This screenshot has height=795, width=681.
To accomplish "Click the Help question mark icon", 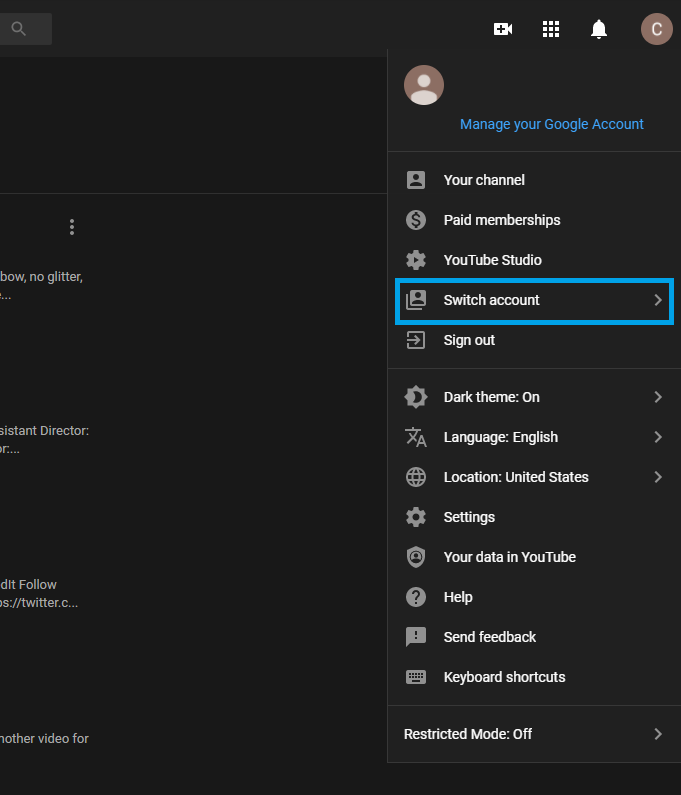I will tap(416, 597).
